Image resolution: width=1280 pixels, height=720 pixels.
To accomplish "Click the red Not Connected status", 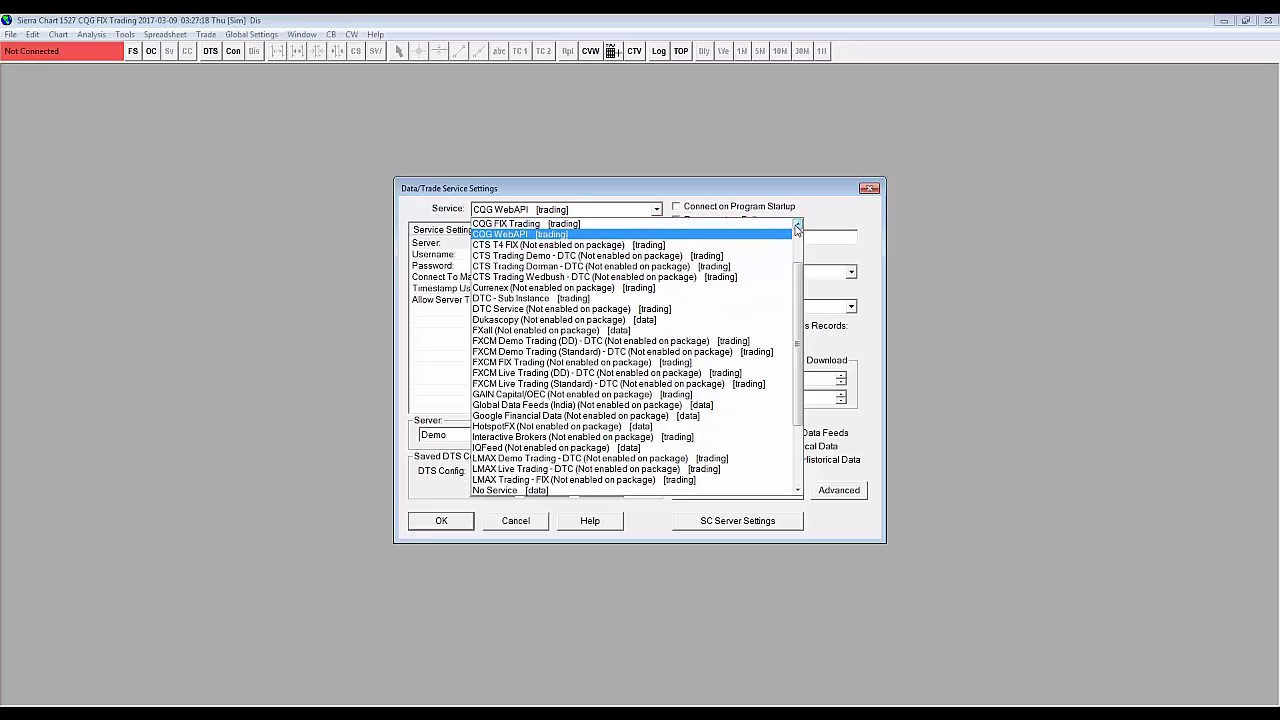I will [x=62, y=51].
